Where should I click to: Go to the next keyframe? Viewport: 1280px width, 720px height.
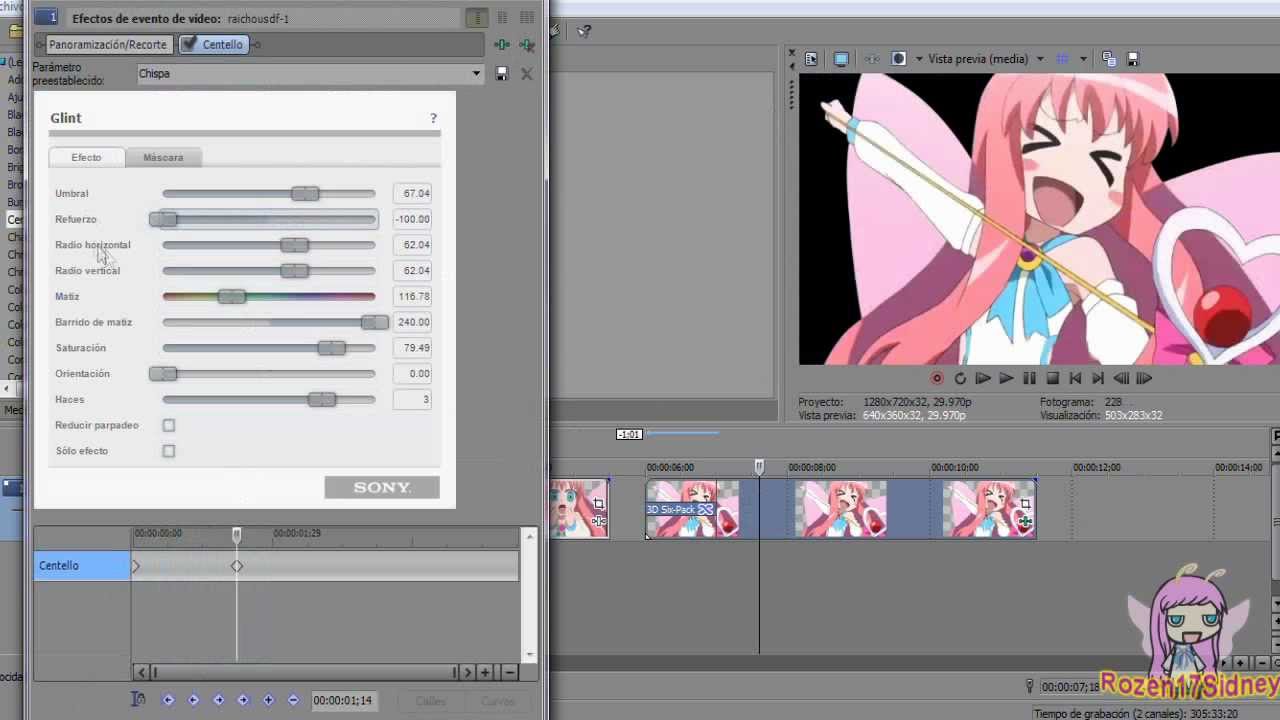pos(218,700)
